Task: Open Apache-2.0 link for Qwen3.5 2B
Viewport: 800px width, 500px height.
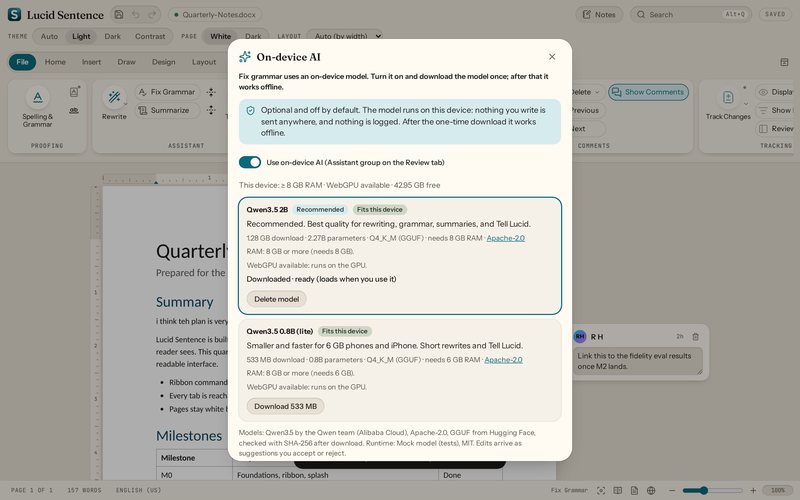Action: [506, 238]
